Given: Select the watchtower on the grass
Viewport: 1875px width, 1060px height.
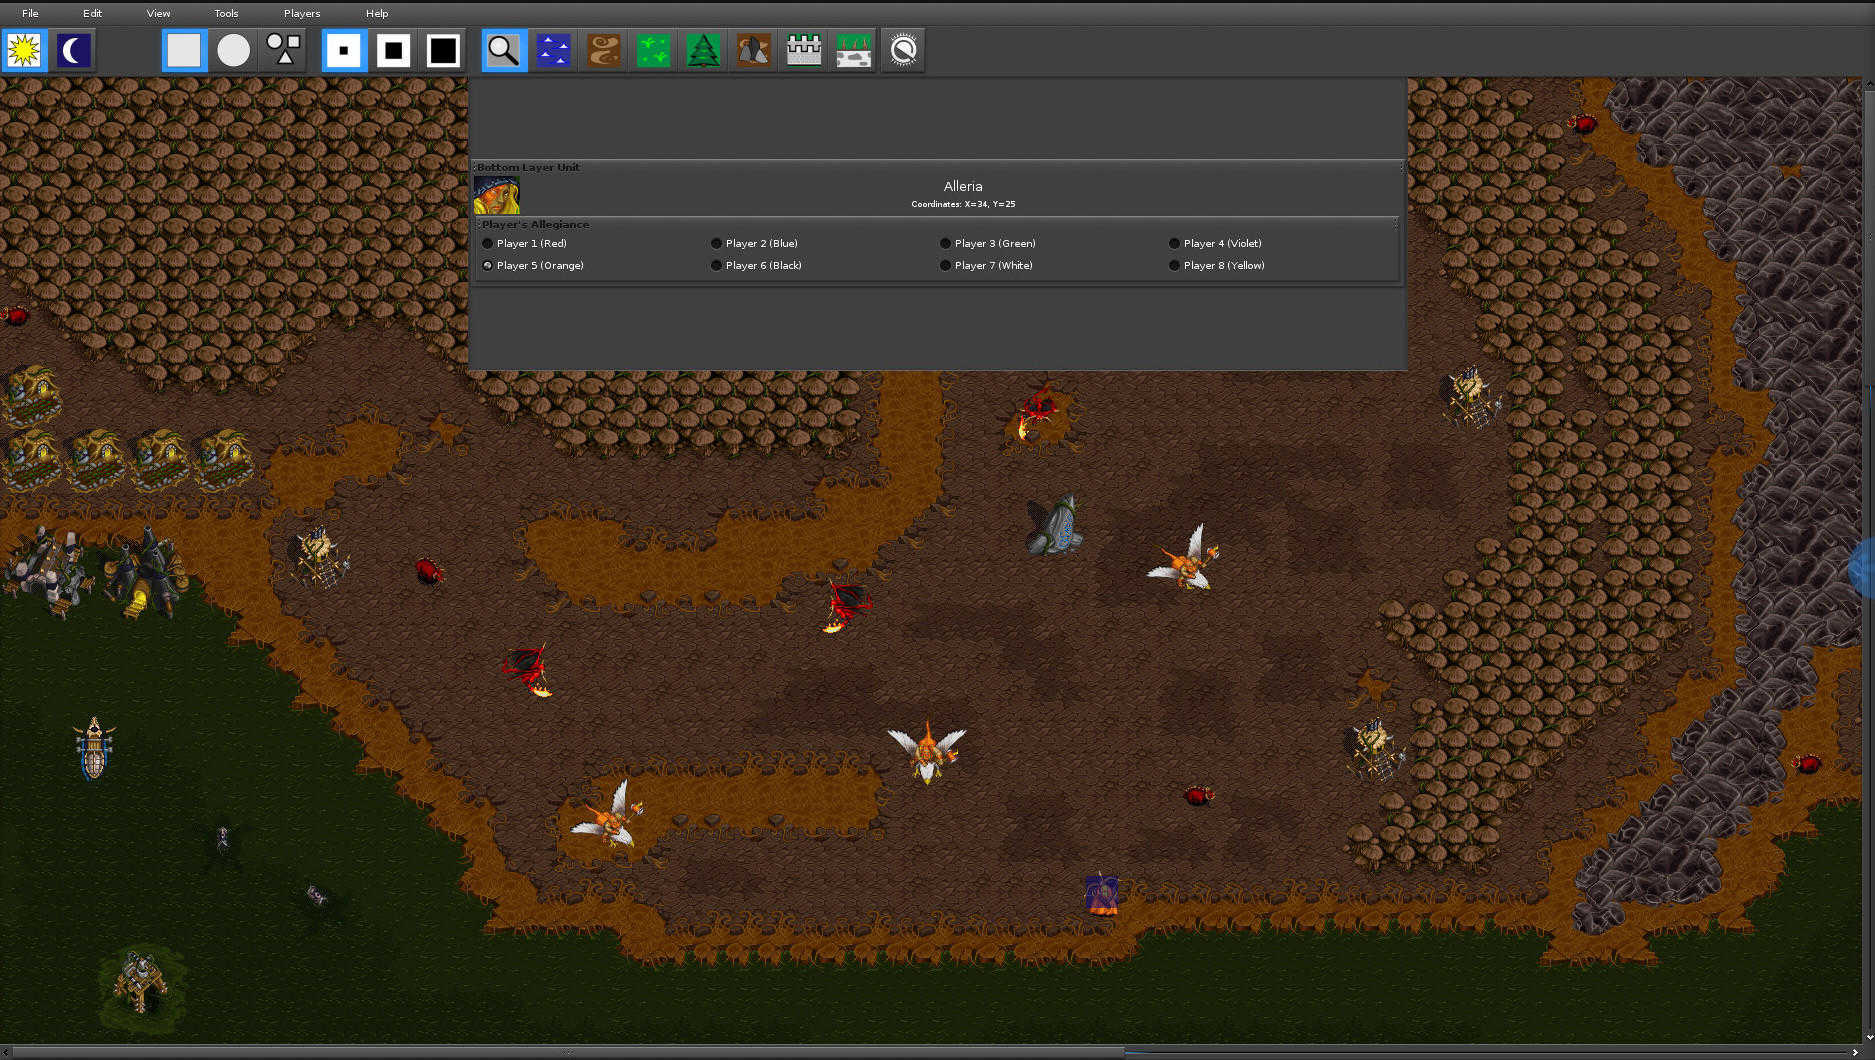Looking at the screenshot, I should pyautogui.click(x=140, y=982).
